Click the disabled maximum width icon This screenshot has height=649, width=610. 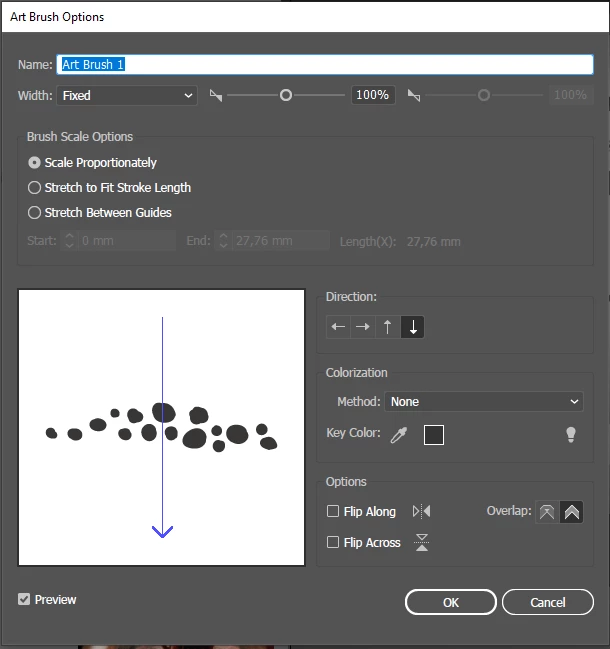point(414,96)
